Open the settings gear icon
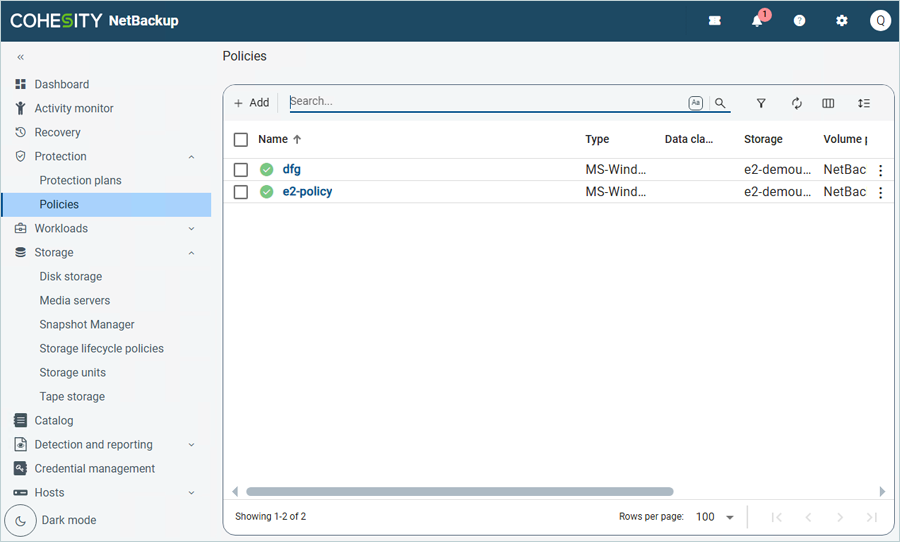Viewport: 900px width, 542px height. [841, 21]
